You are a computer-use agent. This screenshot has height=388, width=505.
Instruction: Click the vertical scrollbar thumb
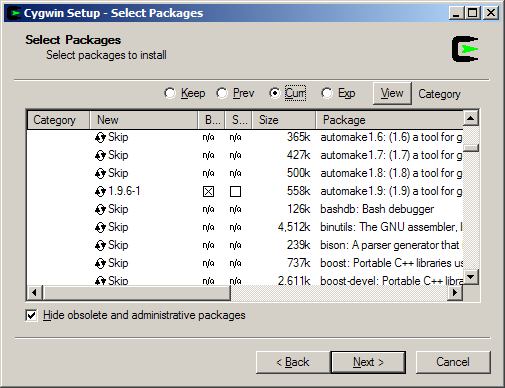click(471, 148)
